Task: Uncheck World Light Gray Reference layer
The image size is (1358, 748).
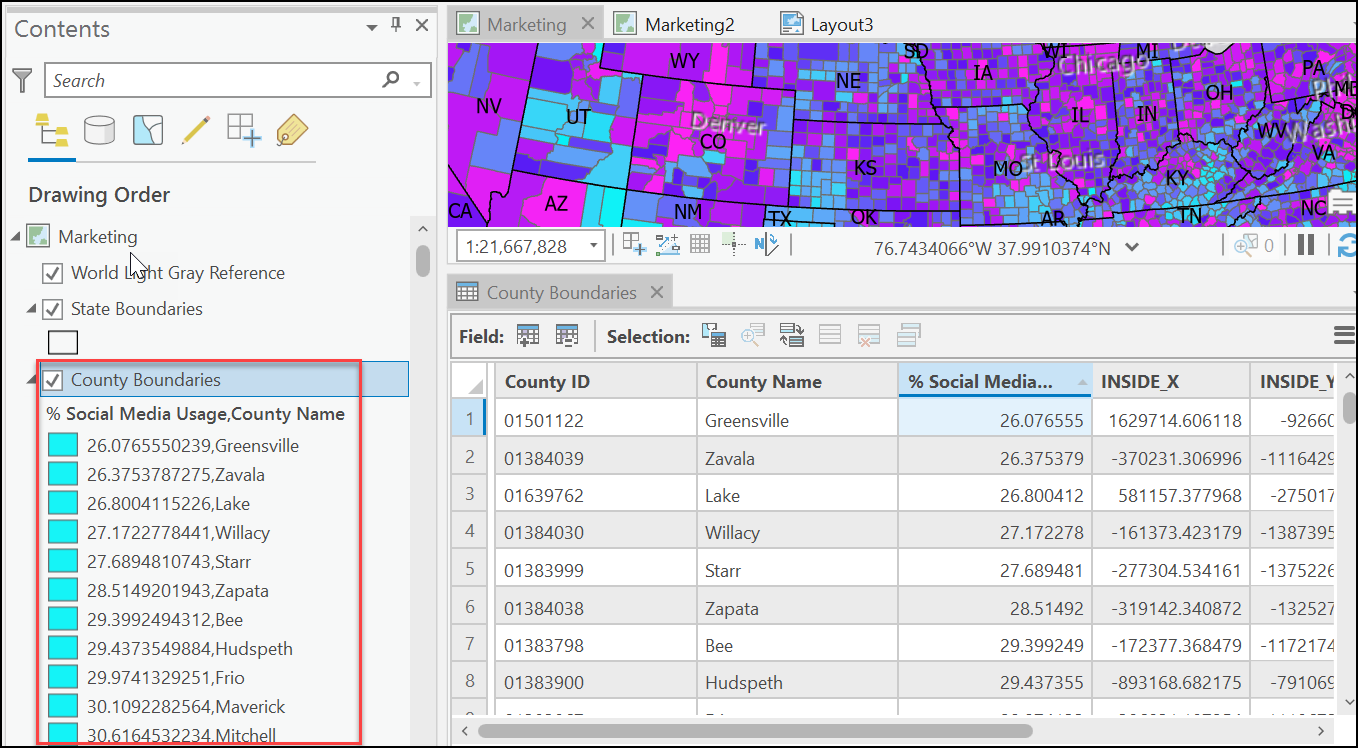Action: (x=53, y=273)
